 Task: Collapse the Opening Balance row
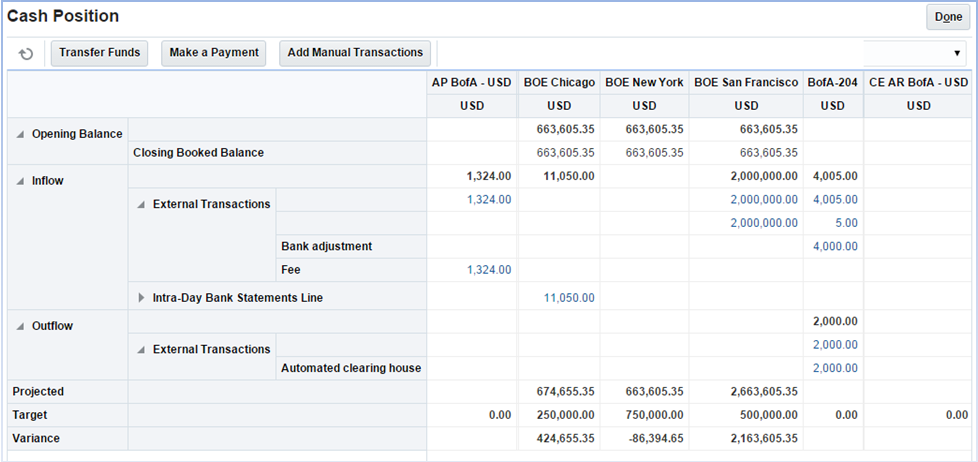pyautogui.click(x=20, y=134)
